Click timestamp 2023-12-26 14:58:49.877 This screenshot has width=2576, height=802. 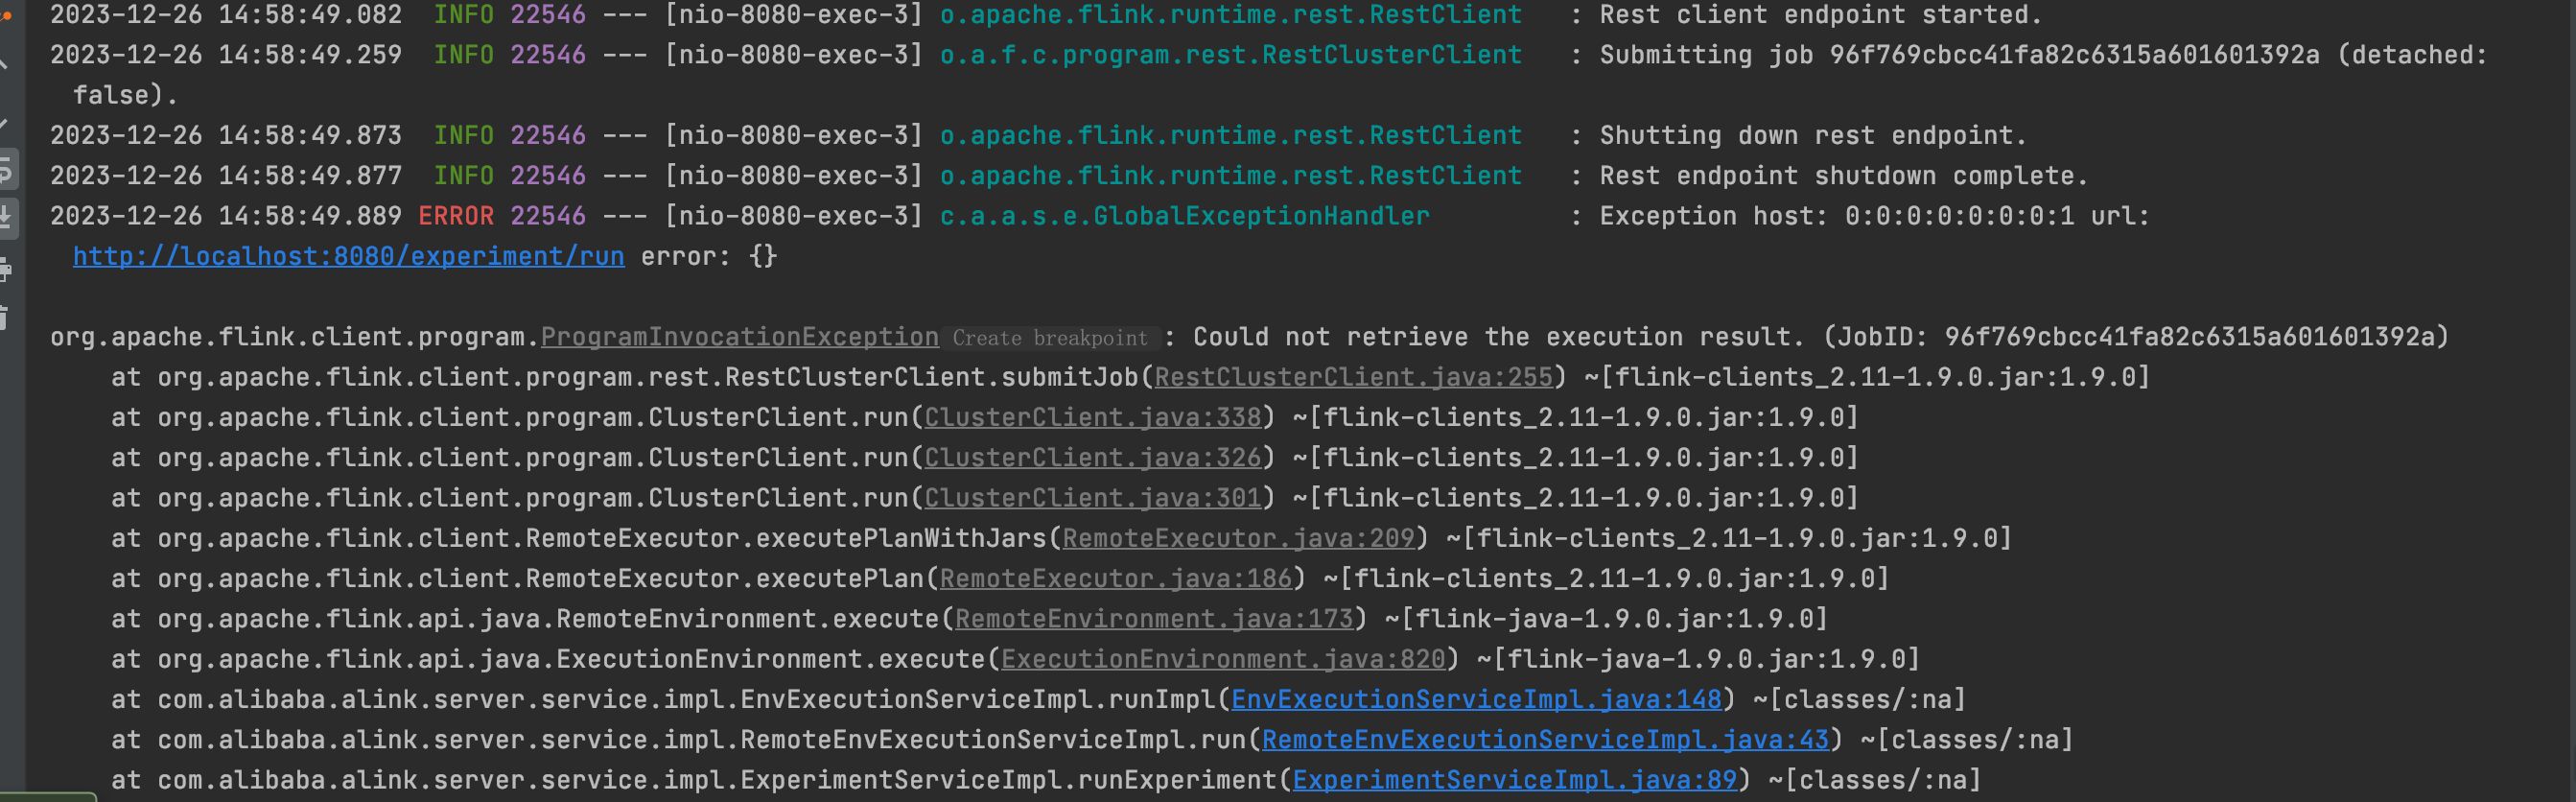pos(226,176)
